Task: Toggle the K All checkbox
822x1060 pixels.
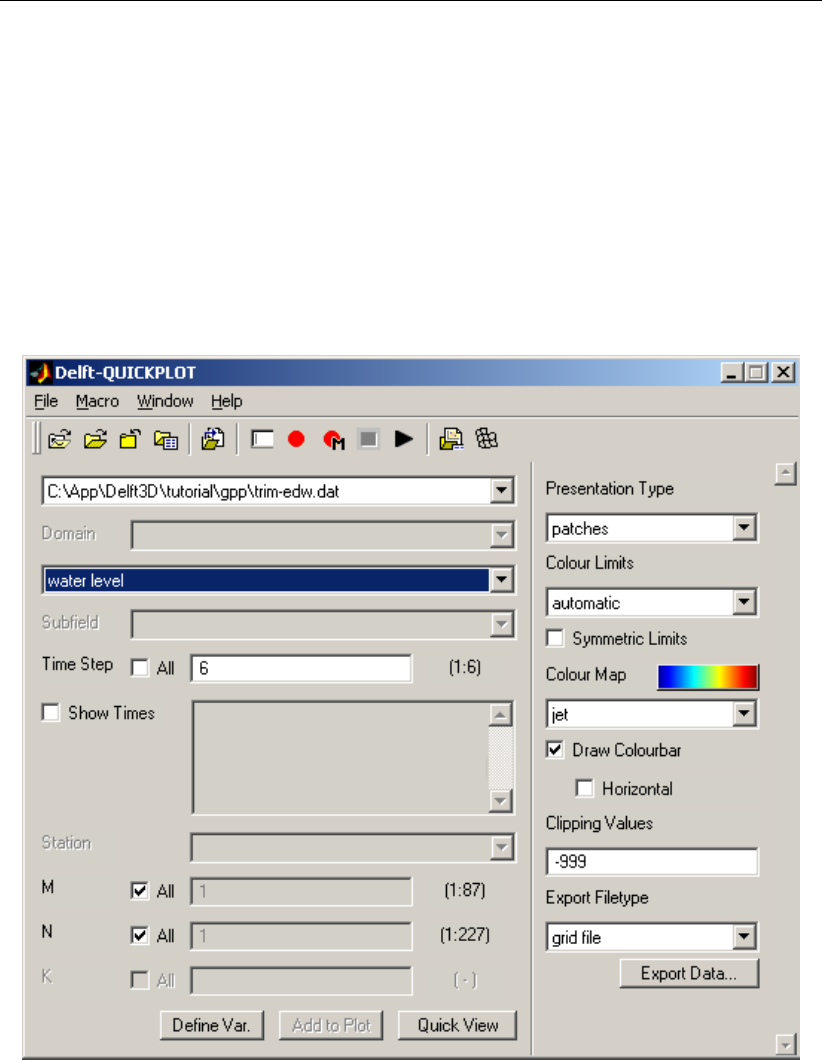Action: pos(140,980)
